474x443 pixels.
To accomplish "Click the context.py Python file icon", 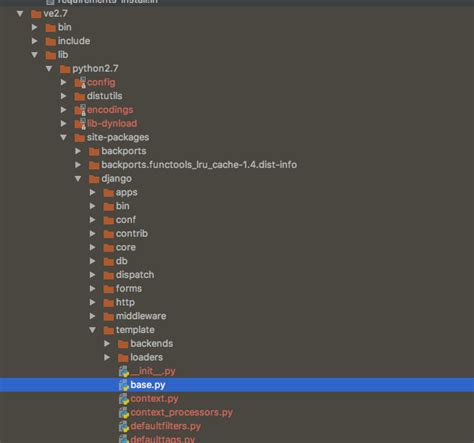I will coord(124,399).
